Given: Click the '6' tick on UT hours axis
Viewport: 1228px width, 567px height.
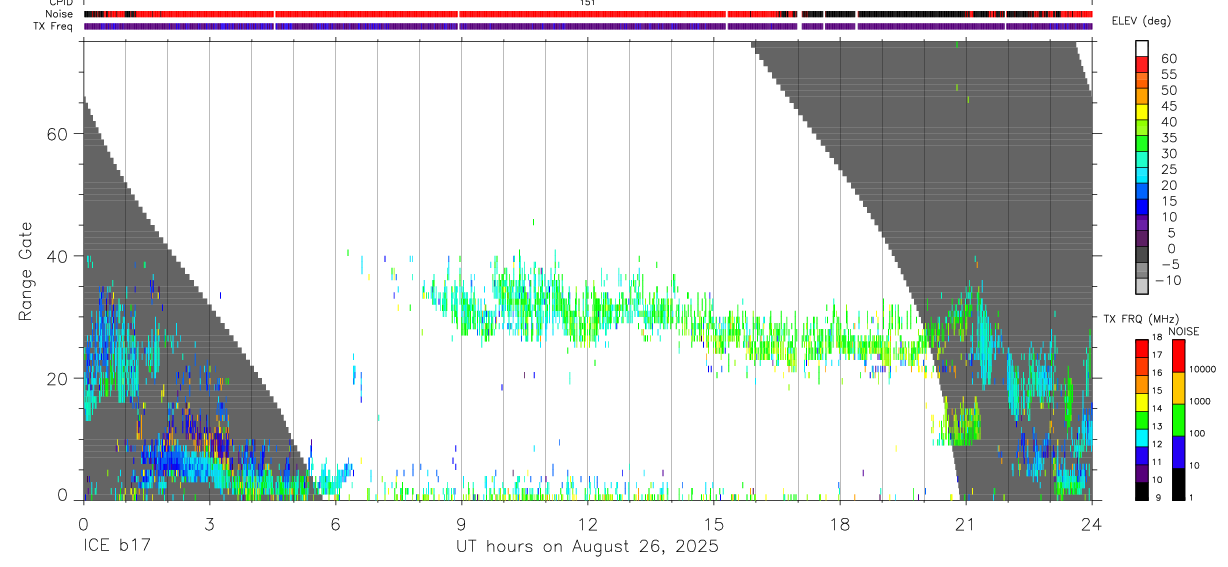Looking at the screenshot, I should (335, 523).
